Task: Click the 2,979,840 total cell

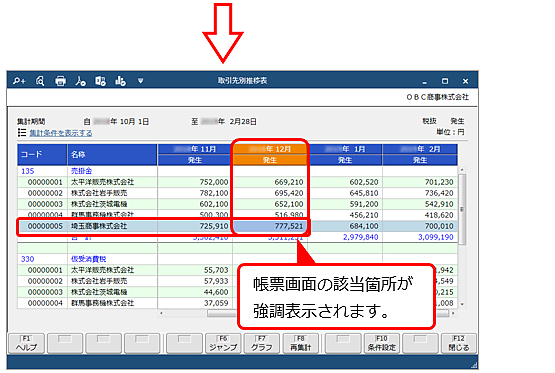Action: (345, 237)
